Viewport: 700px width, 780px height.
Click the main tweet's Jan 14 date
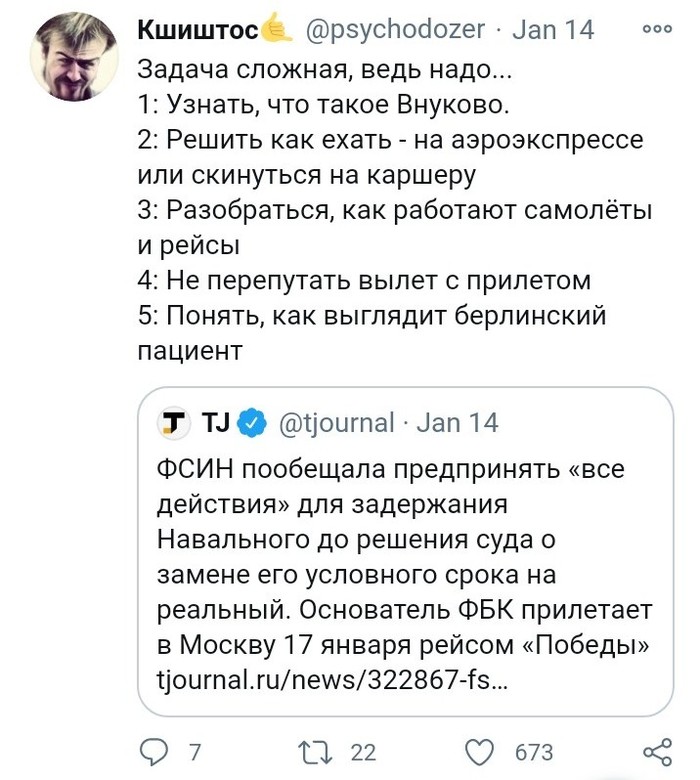click(554, 30)
